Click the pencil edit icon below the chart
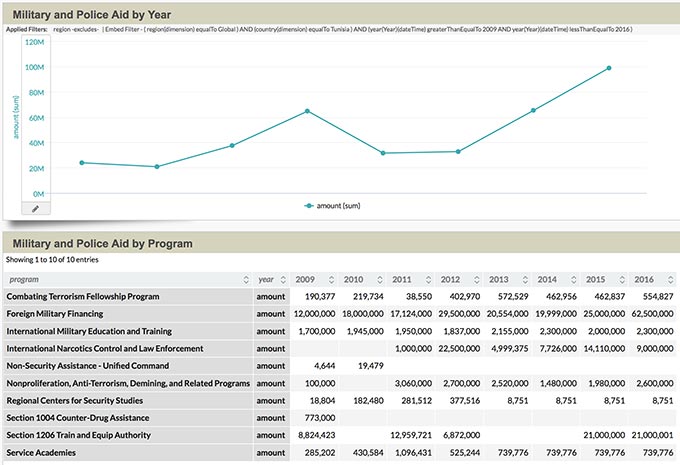The width and height of the screenshot is (680, 465). coord(36,208)
